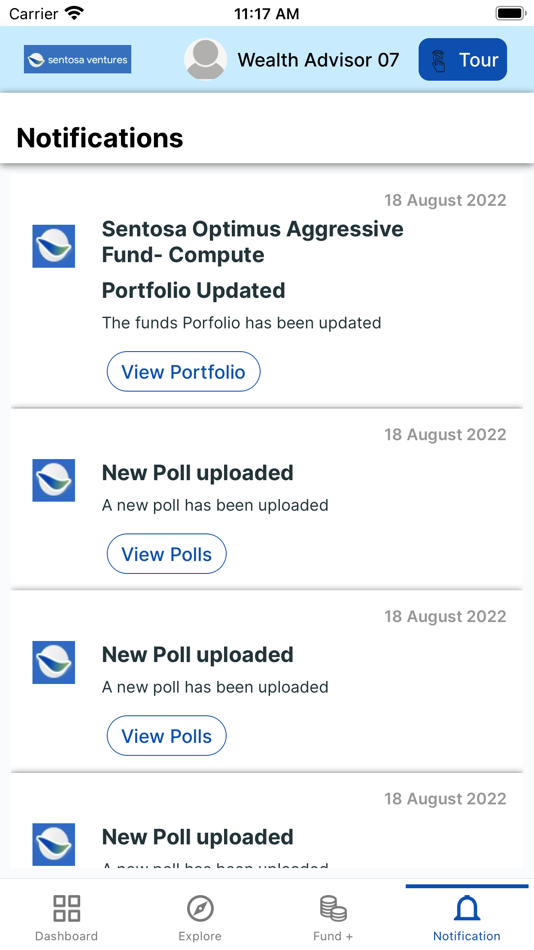Click View Polls in second poll notification
Image resolution: width=534 pixels, height=950 pixels.
pos(167,736)
